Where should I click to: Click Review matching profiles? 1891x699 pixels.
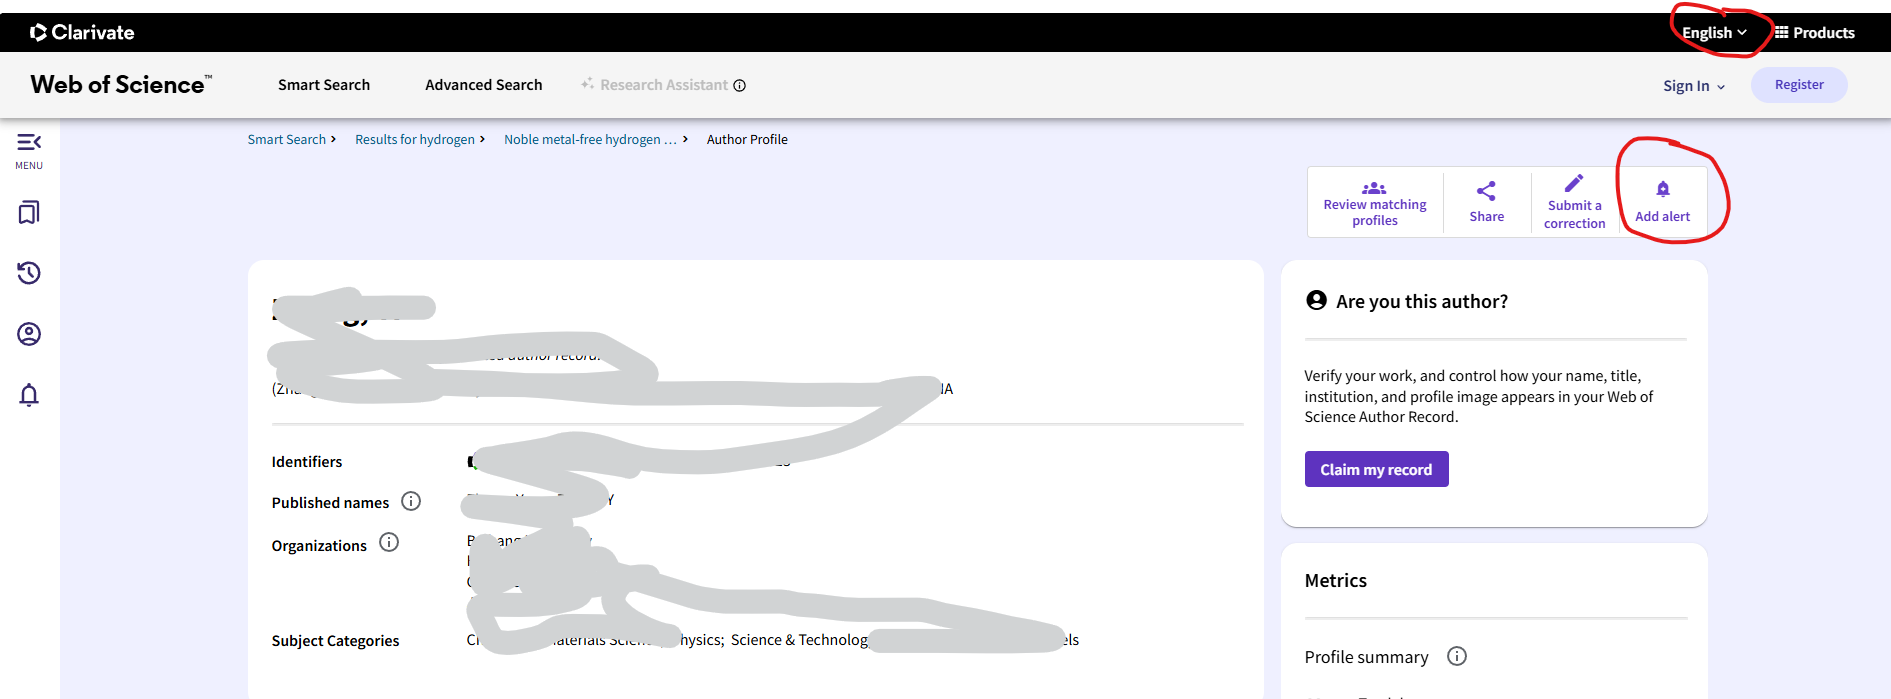1375,202
